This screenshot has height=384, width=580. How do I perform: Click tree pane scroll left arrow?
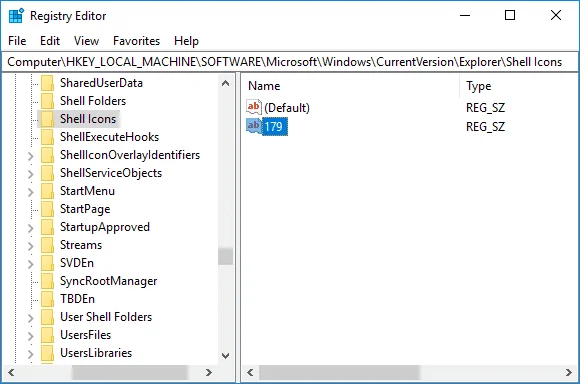click(x=11, y=372)
